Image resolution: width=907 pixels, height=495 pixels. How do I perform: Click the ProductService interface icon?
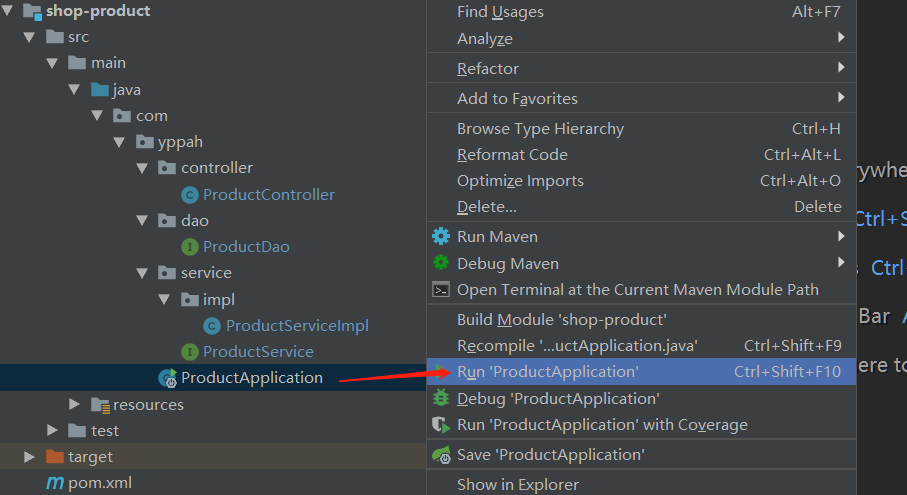click(190, 352)
